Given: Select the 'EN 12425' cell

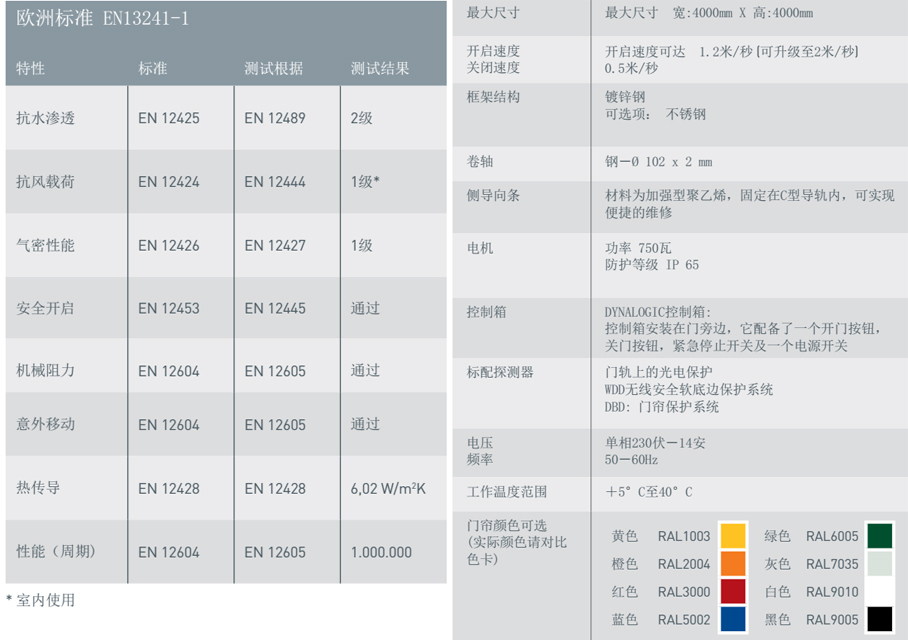Looking at the screenshot, I should [x=169, y=118].
